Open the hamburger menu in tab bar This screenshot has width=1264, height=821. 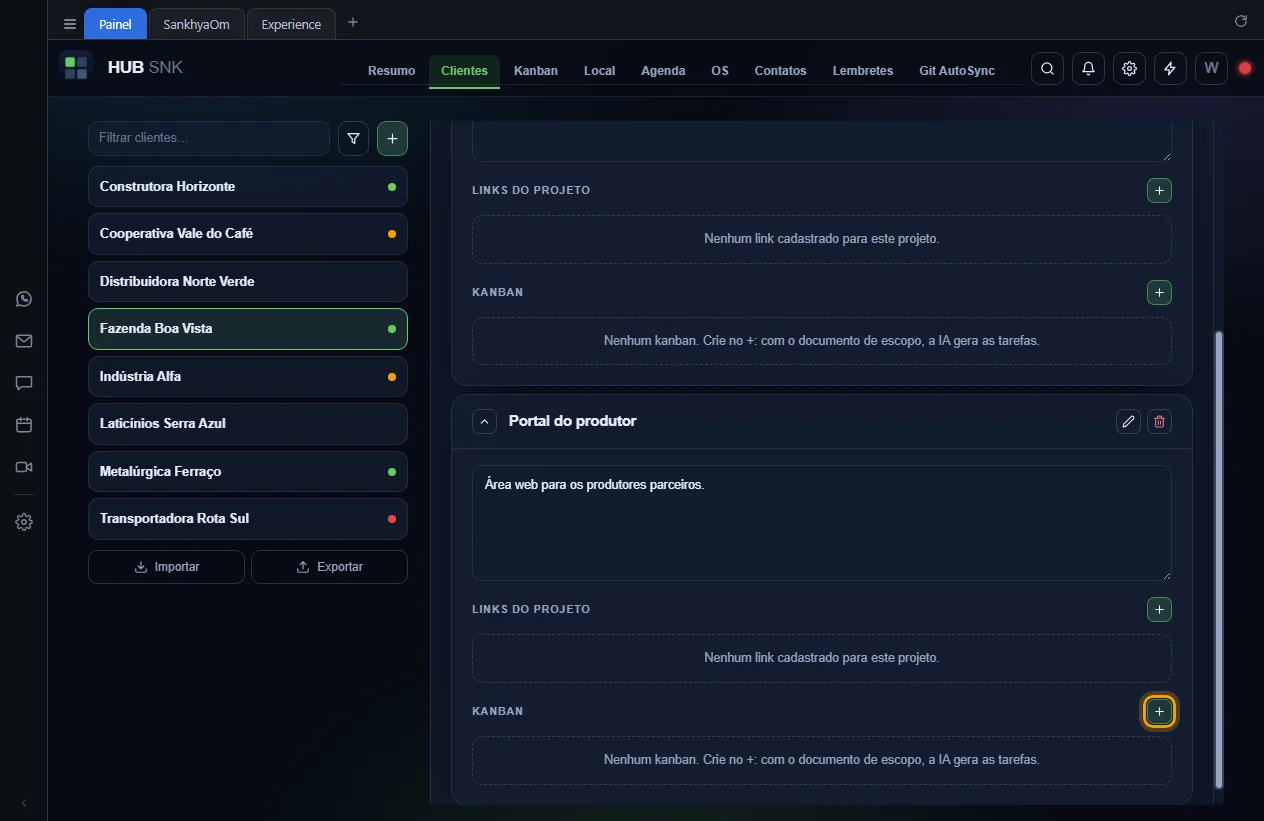pos(69,24)
